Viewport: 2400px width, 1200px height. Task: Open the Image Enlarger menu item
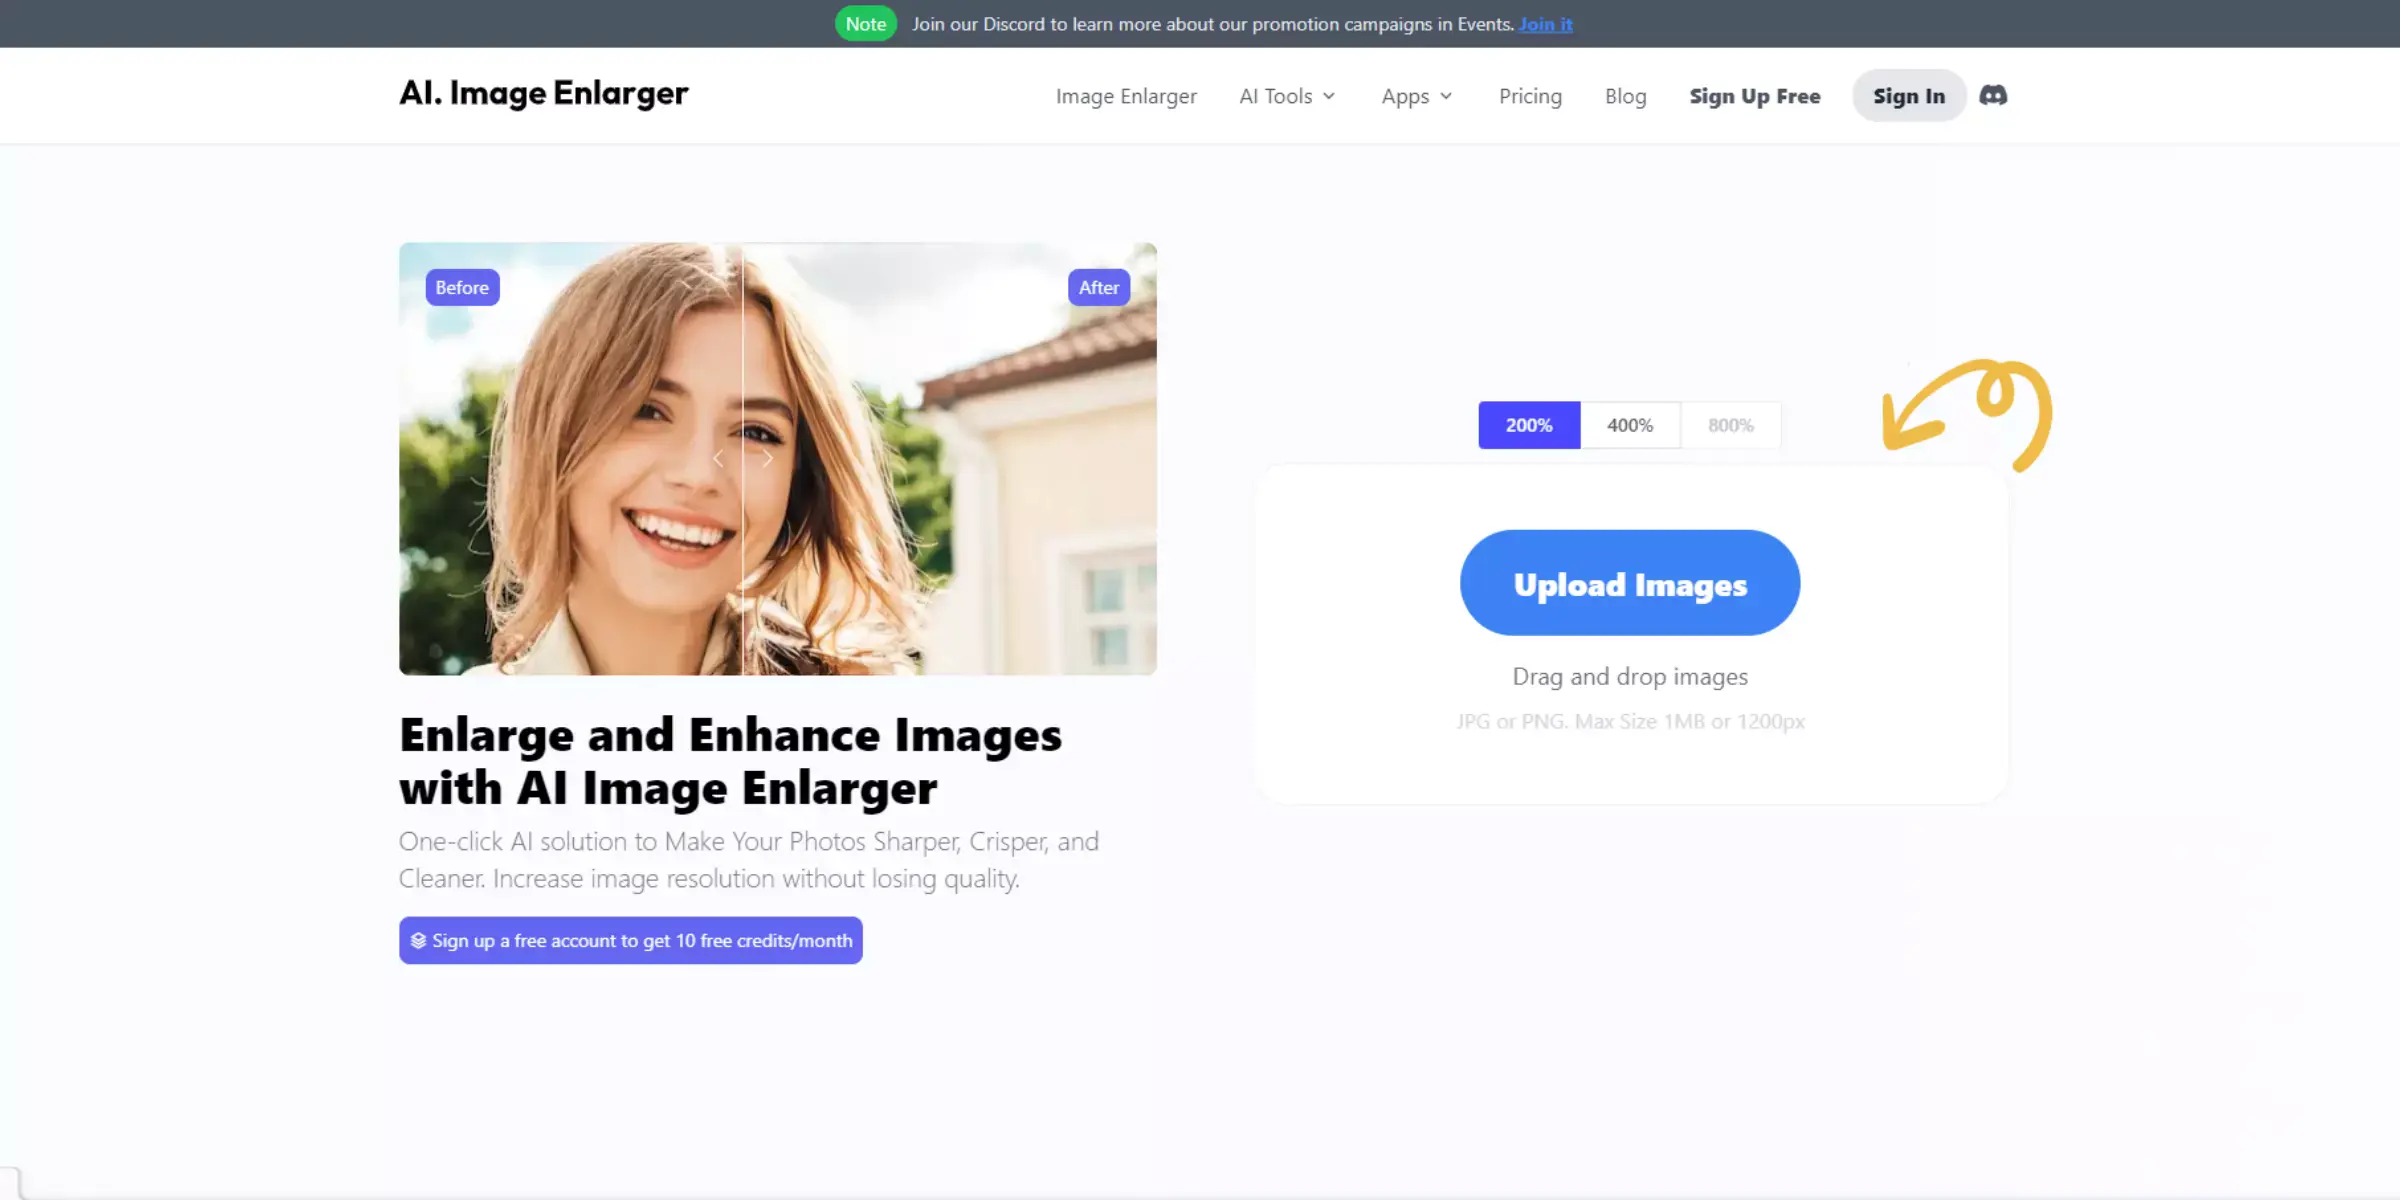click(x=1127, y=95)
